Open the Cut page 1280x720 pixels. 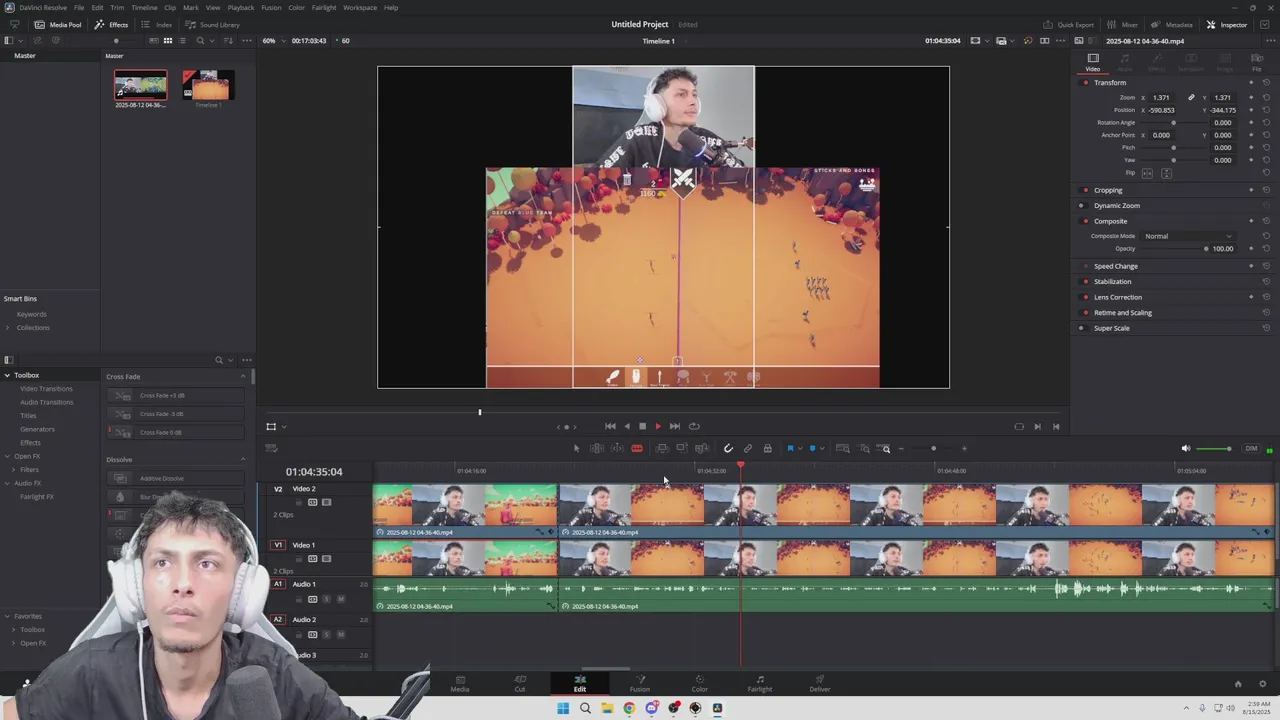520,683
